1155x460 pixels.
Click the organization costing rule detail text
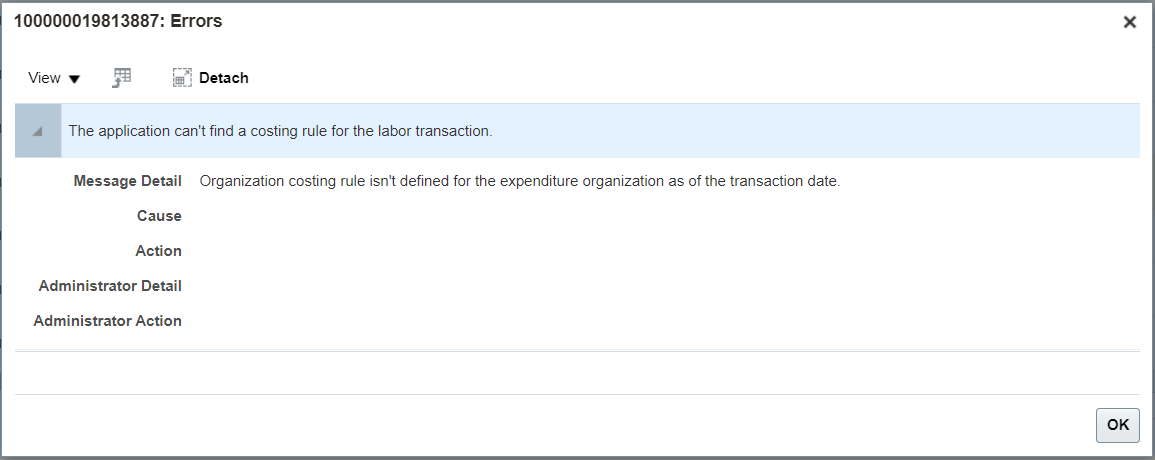[519, 181]
